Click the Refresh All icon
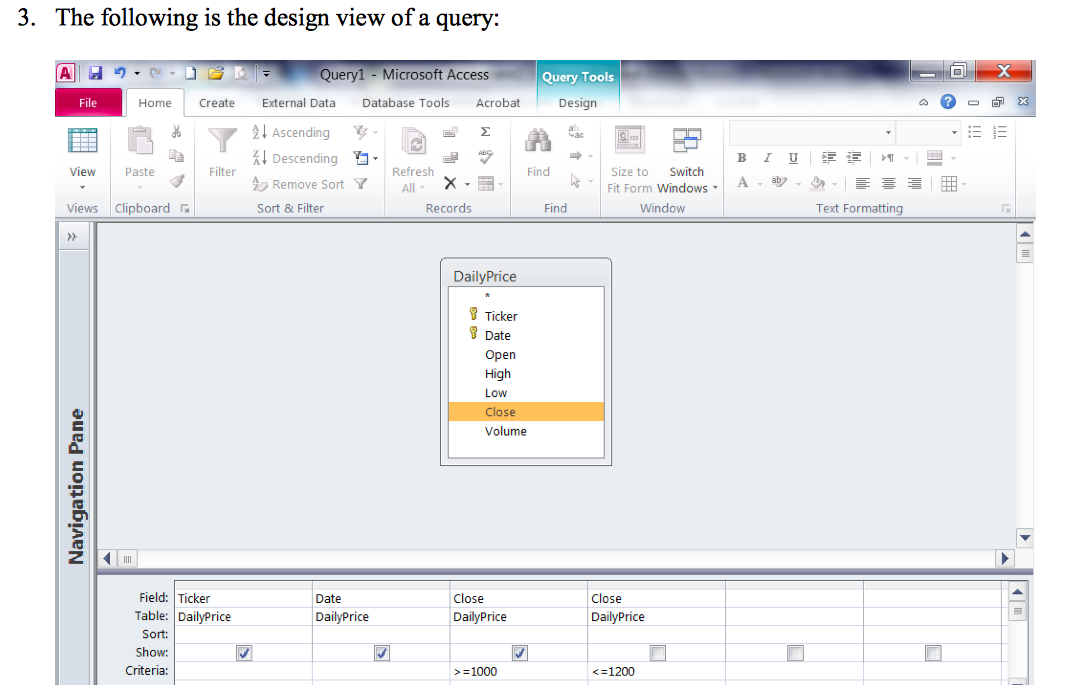The height and width of the screenshot is (685, 1073). [414, 142]
